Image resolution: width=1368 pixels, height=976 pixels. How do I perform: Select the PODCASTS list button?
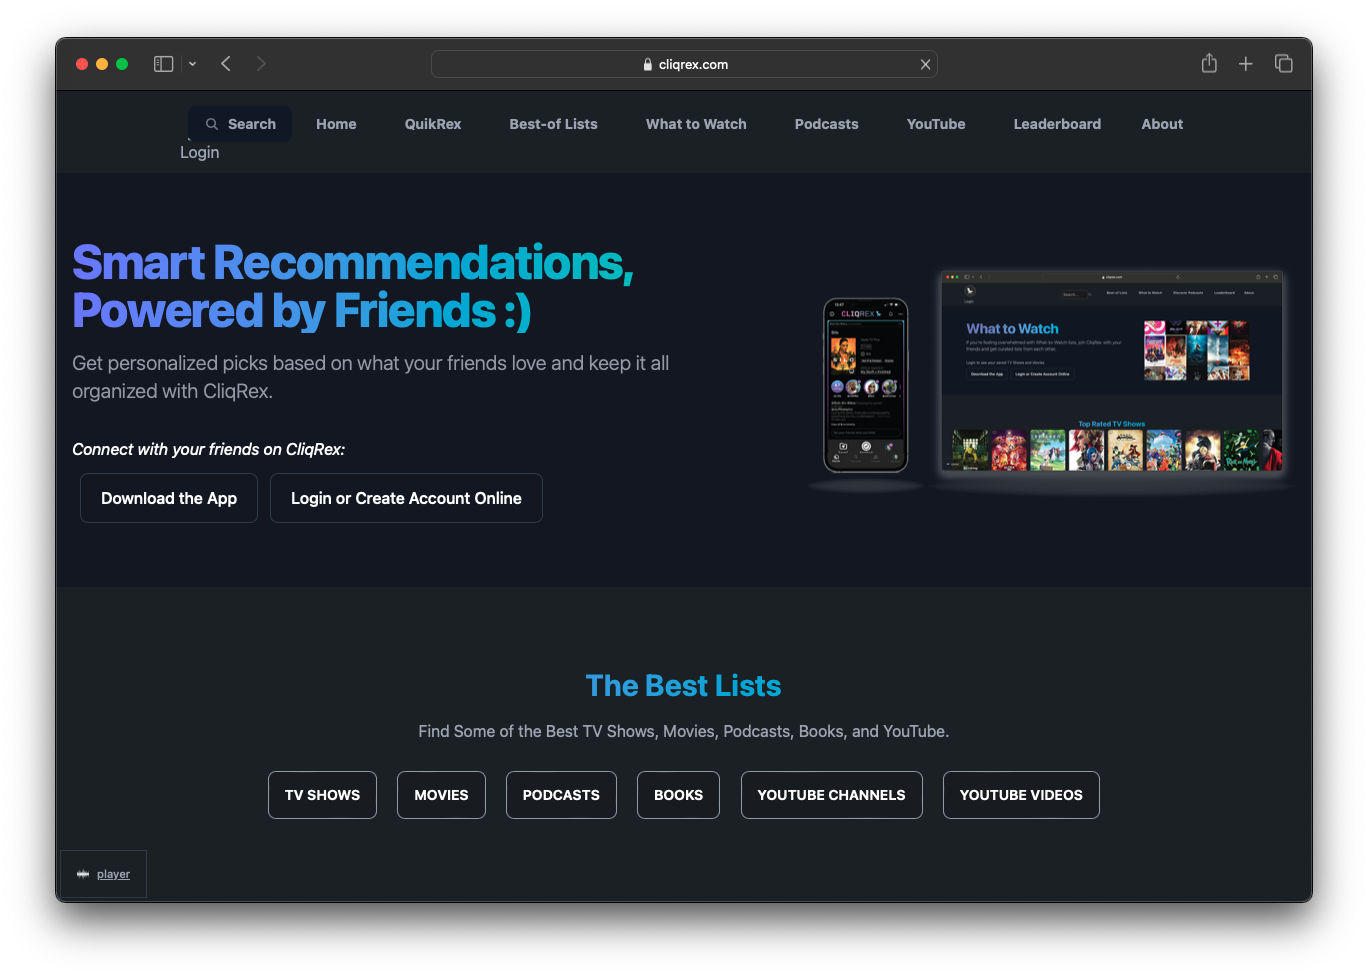point(561,795)
